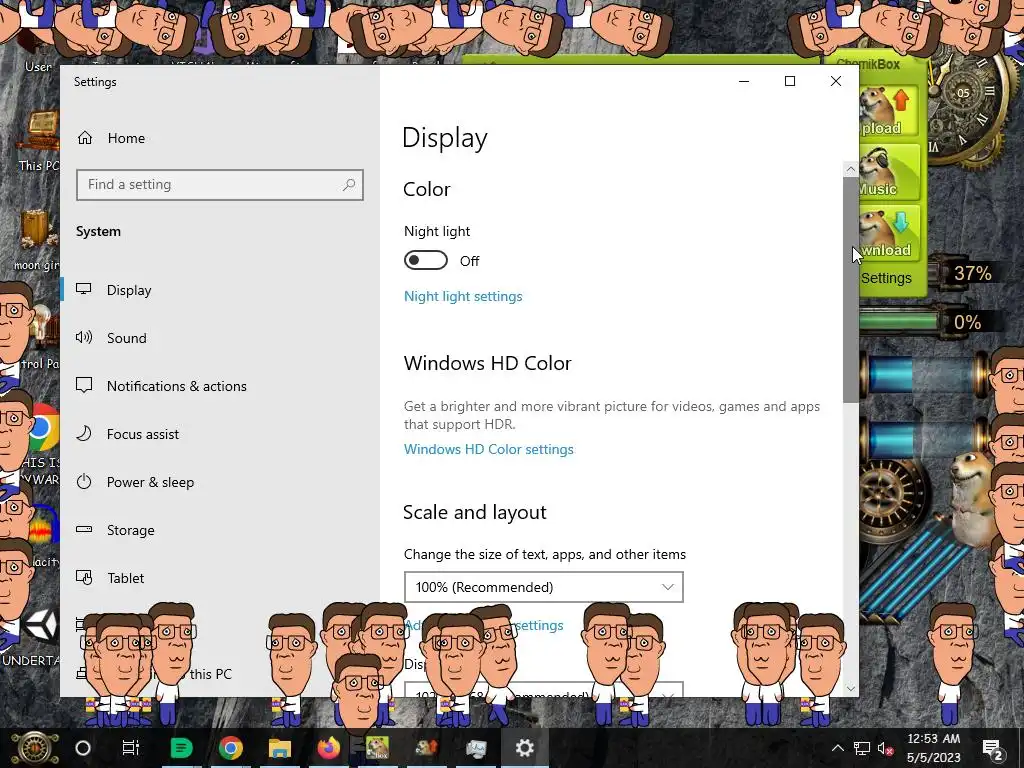Click the muted volume tray icon

click(x=886, y=748)
